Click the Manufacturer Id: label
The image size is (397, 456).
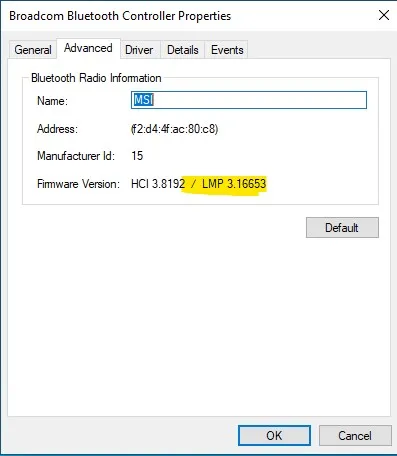click(76, 156)
